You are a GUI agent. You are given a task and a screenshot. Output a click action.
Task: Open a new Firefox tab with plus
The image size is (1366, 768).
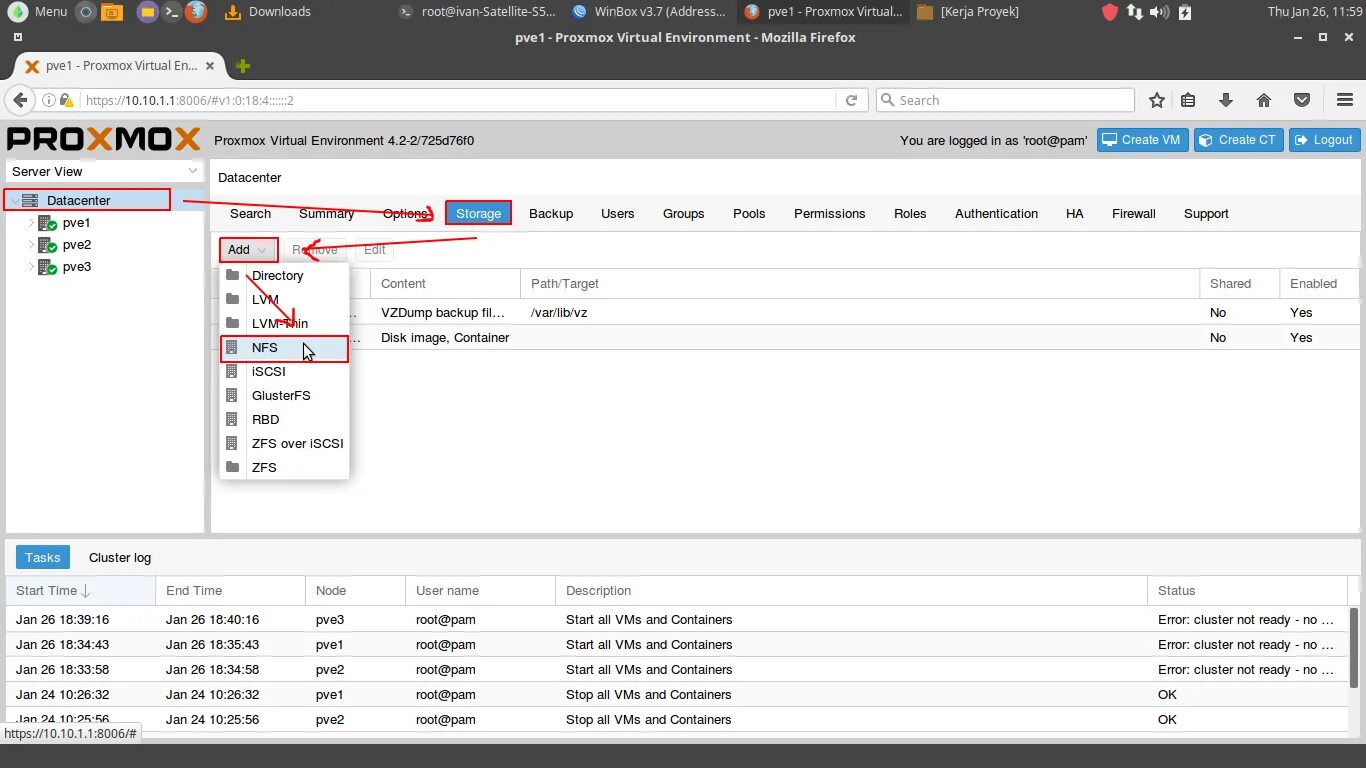(x=242, y=66)
